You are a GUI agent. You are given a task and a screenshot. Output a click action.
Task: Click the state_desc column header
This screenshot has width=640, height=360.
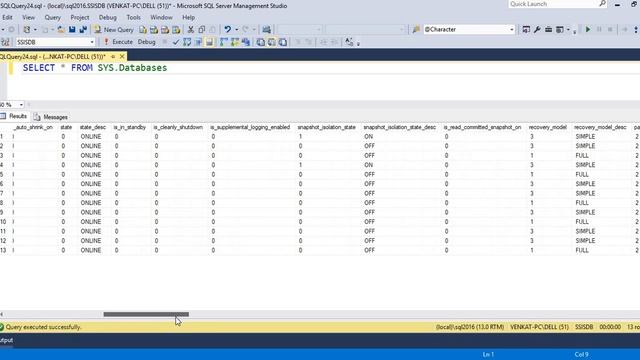93,127
